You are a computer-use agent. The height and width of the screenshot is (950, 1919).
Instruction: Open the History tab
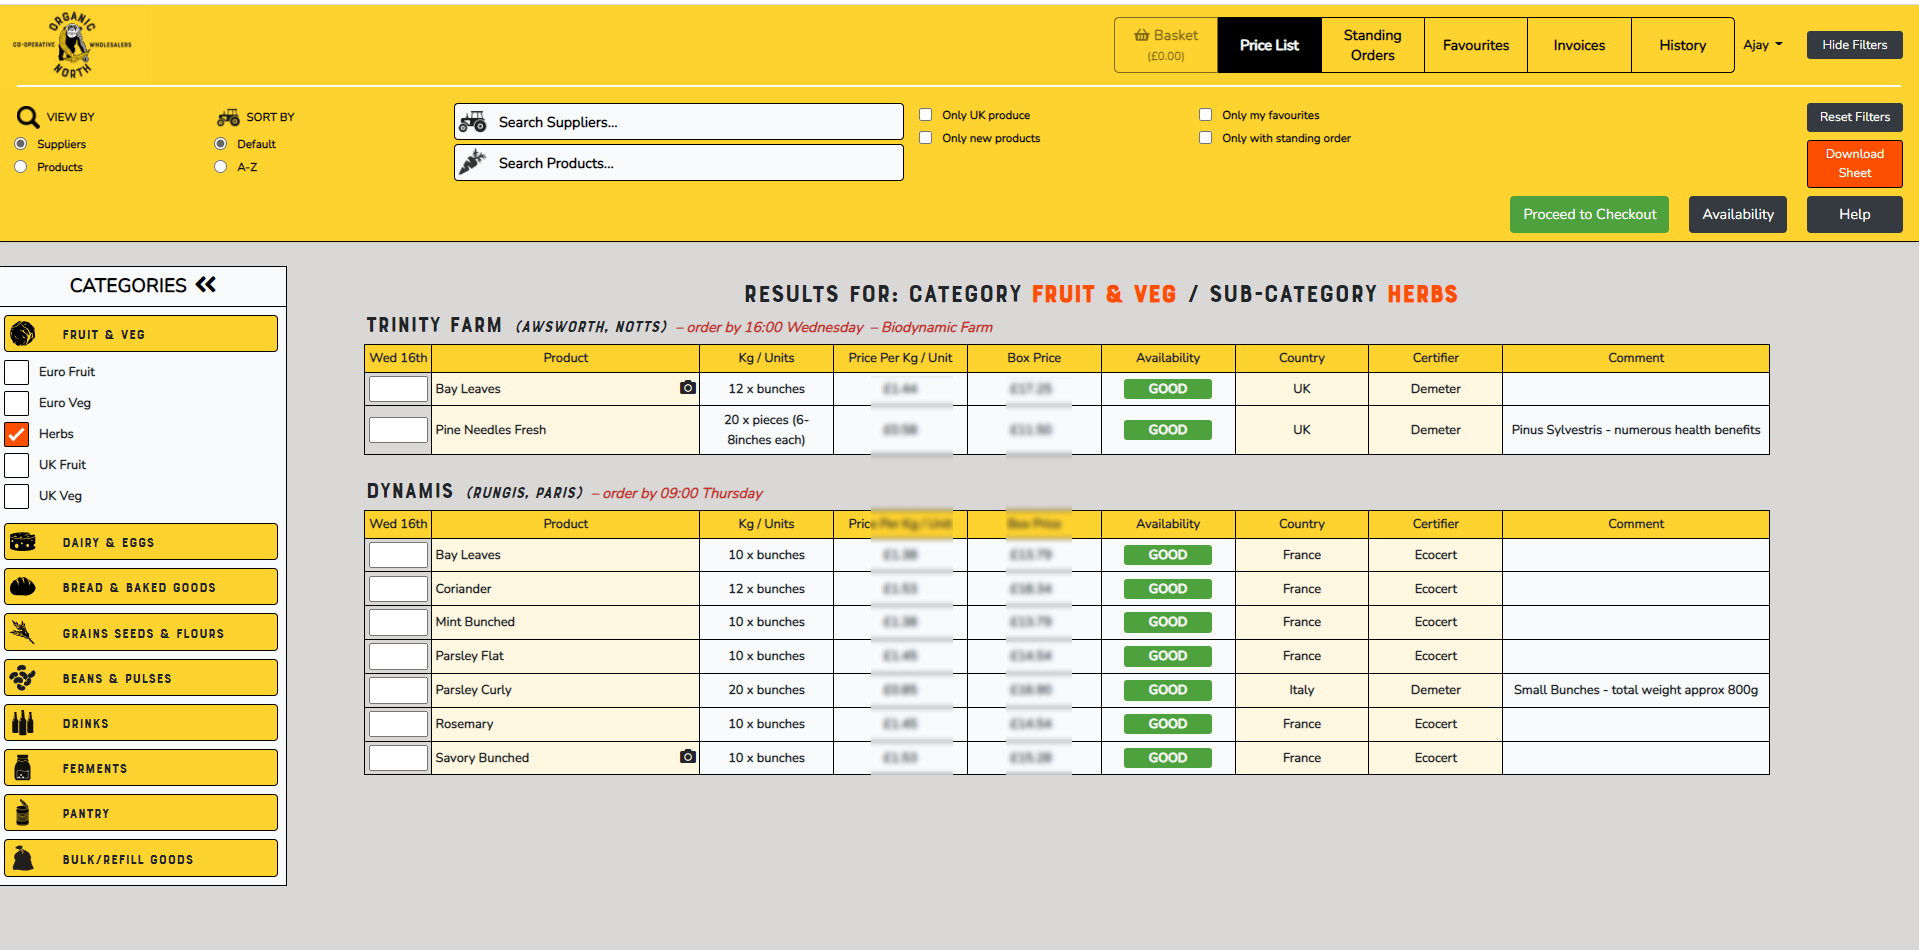coord(1682,45)
